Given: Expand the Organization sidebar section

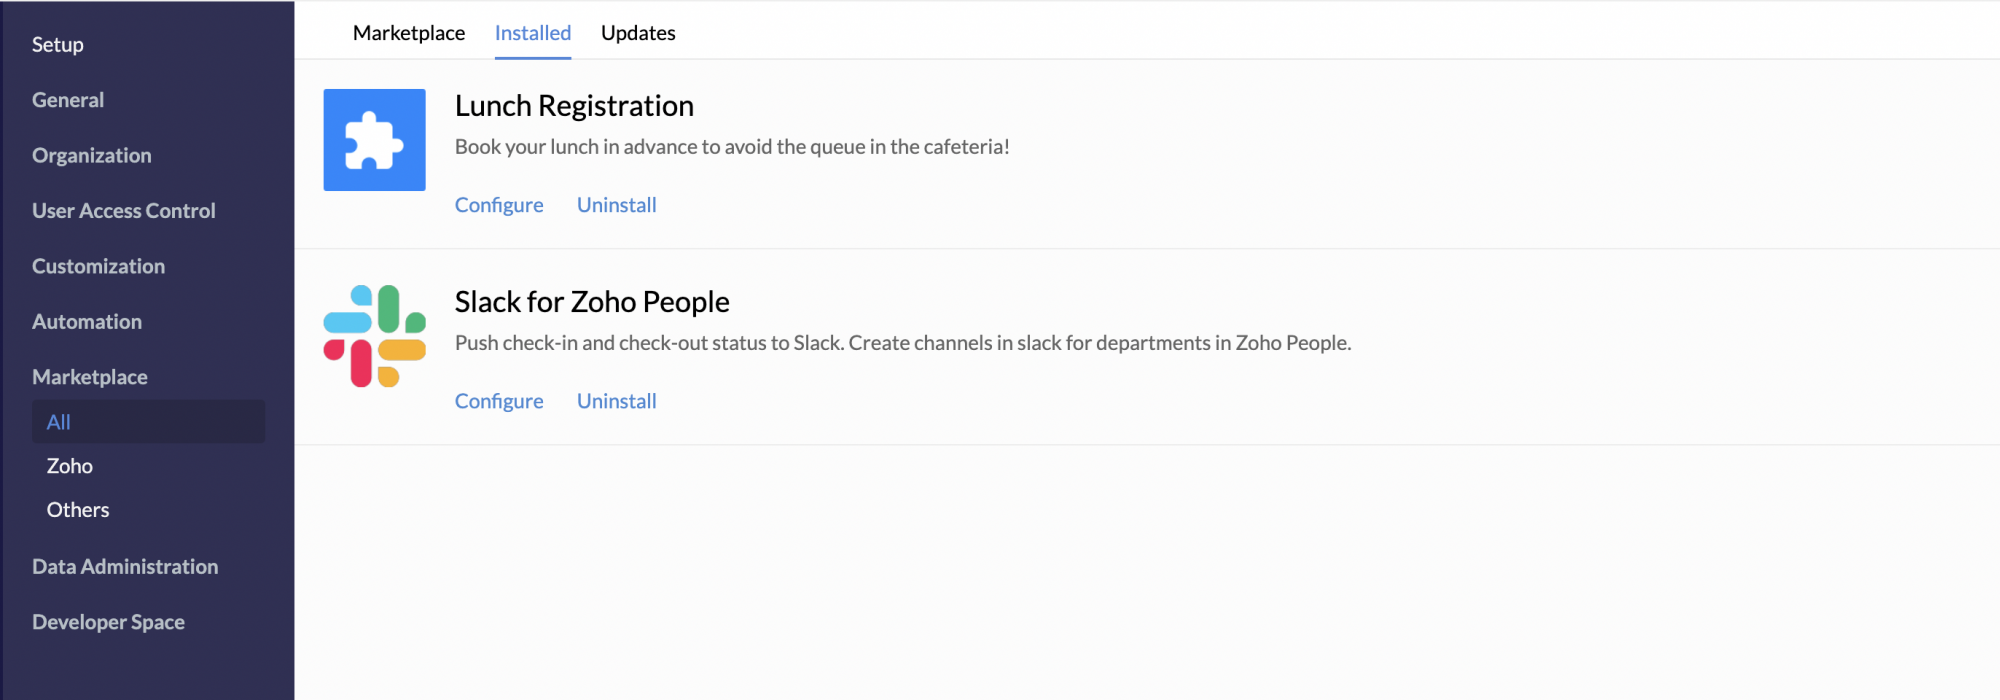Looking at the screenshot, I should (92, 156).
